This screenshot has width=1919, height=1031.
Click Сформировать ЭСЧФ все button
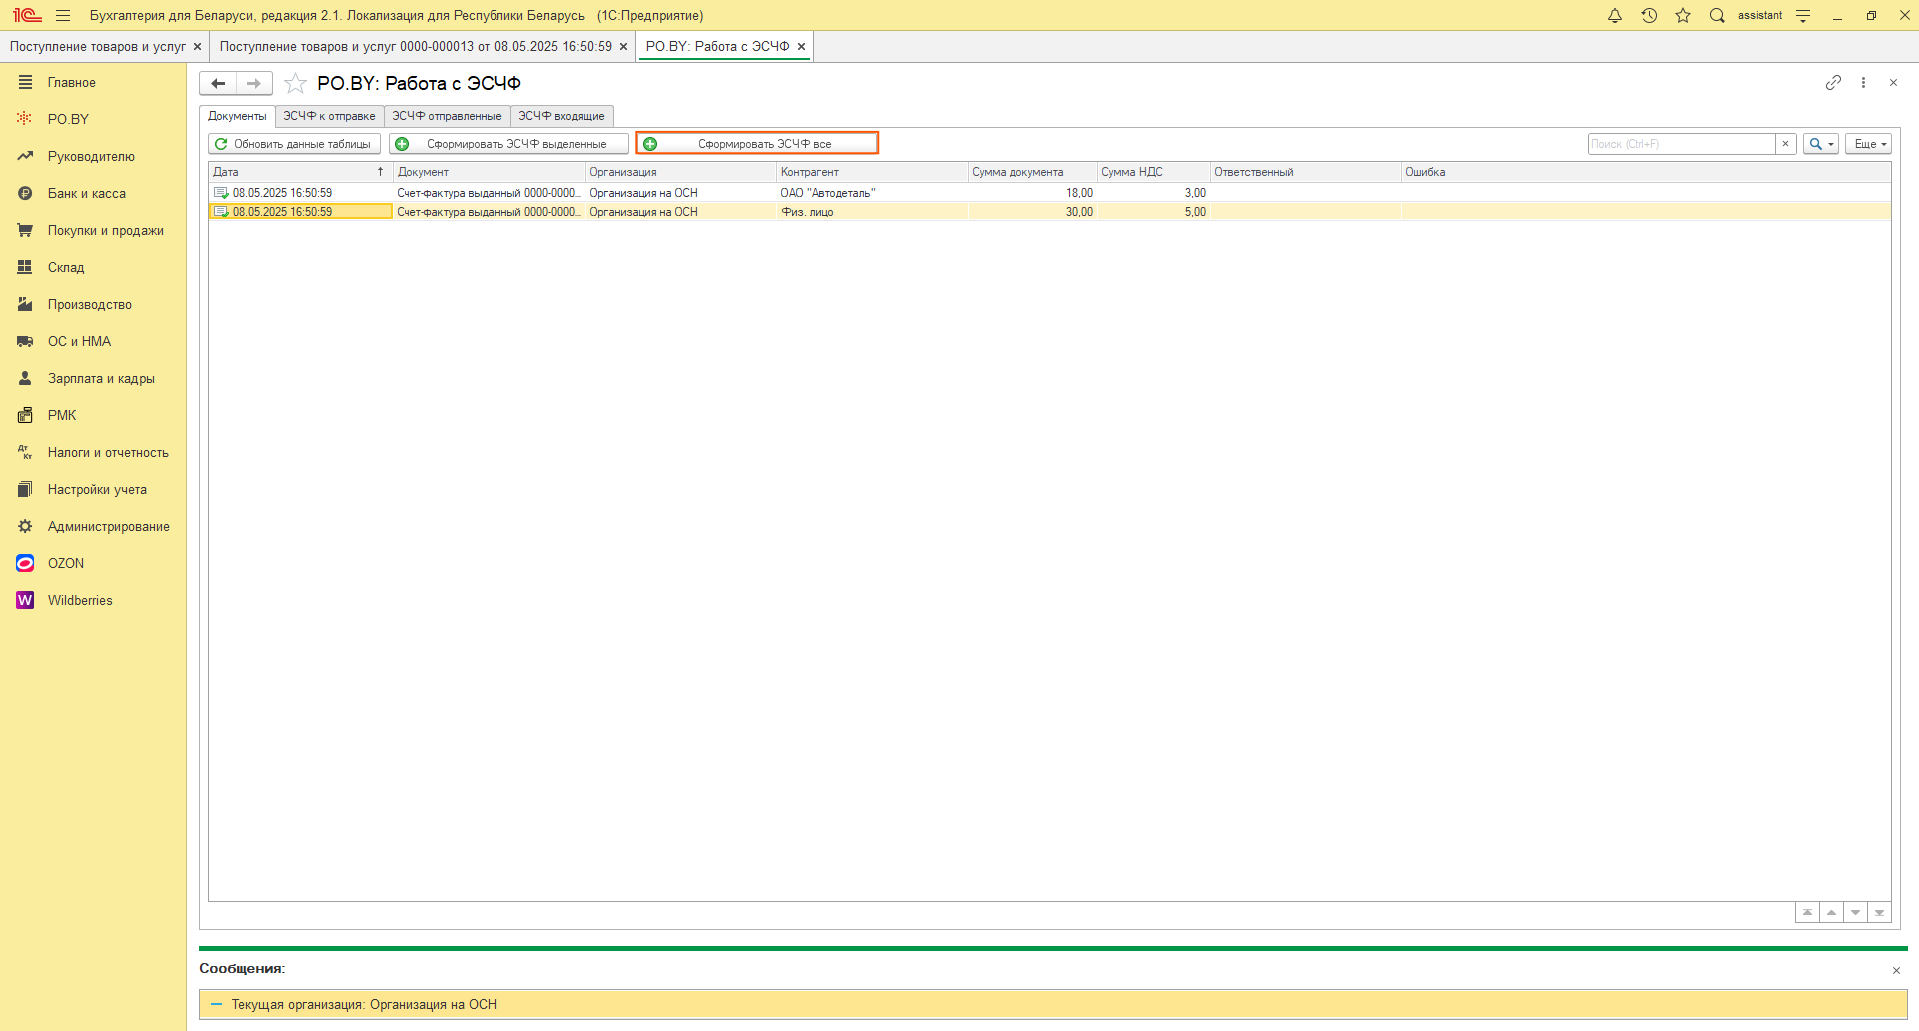click(x=757, y=144)
